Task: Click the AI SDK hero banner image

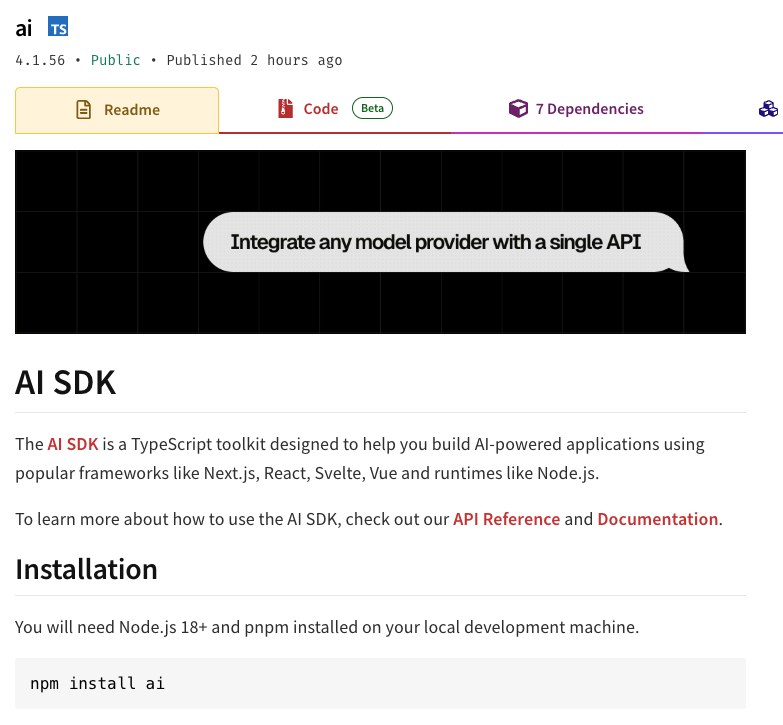Action: 381,242
